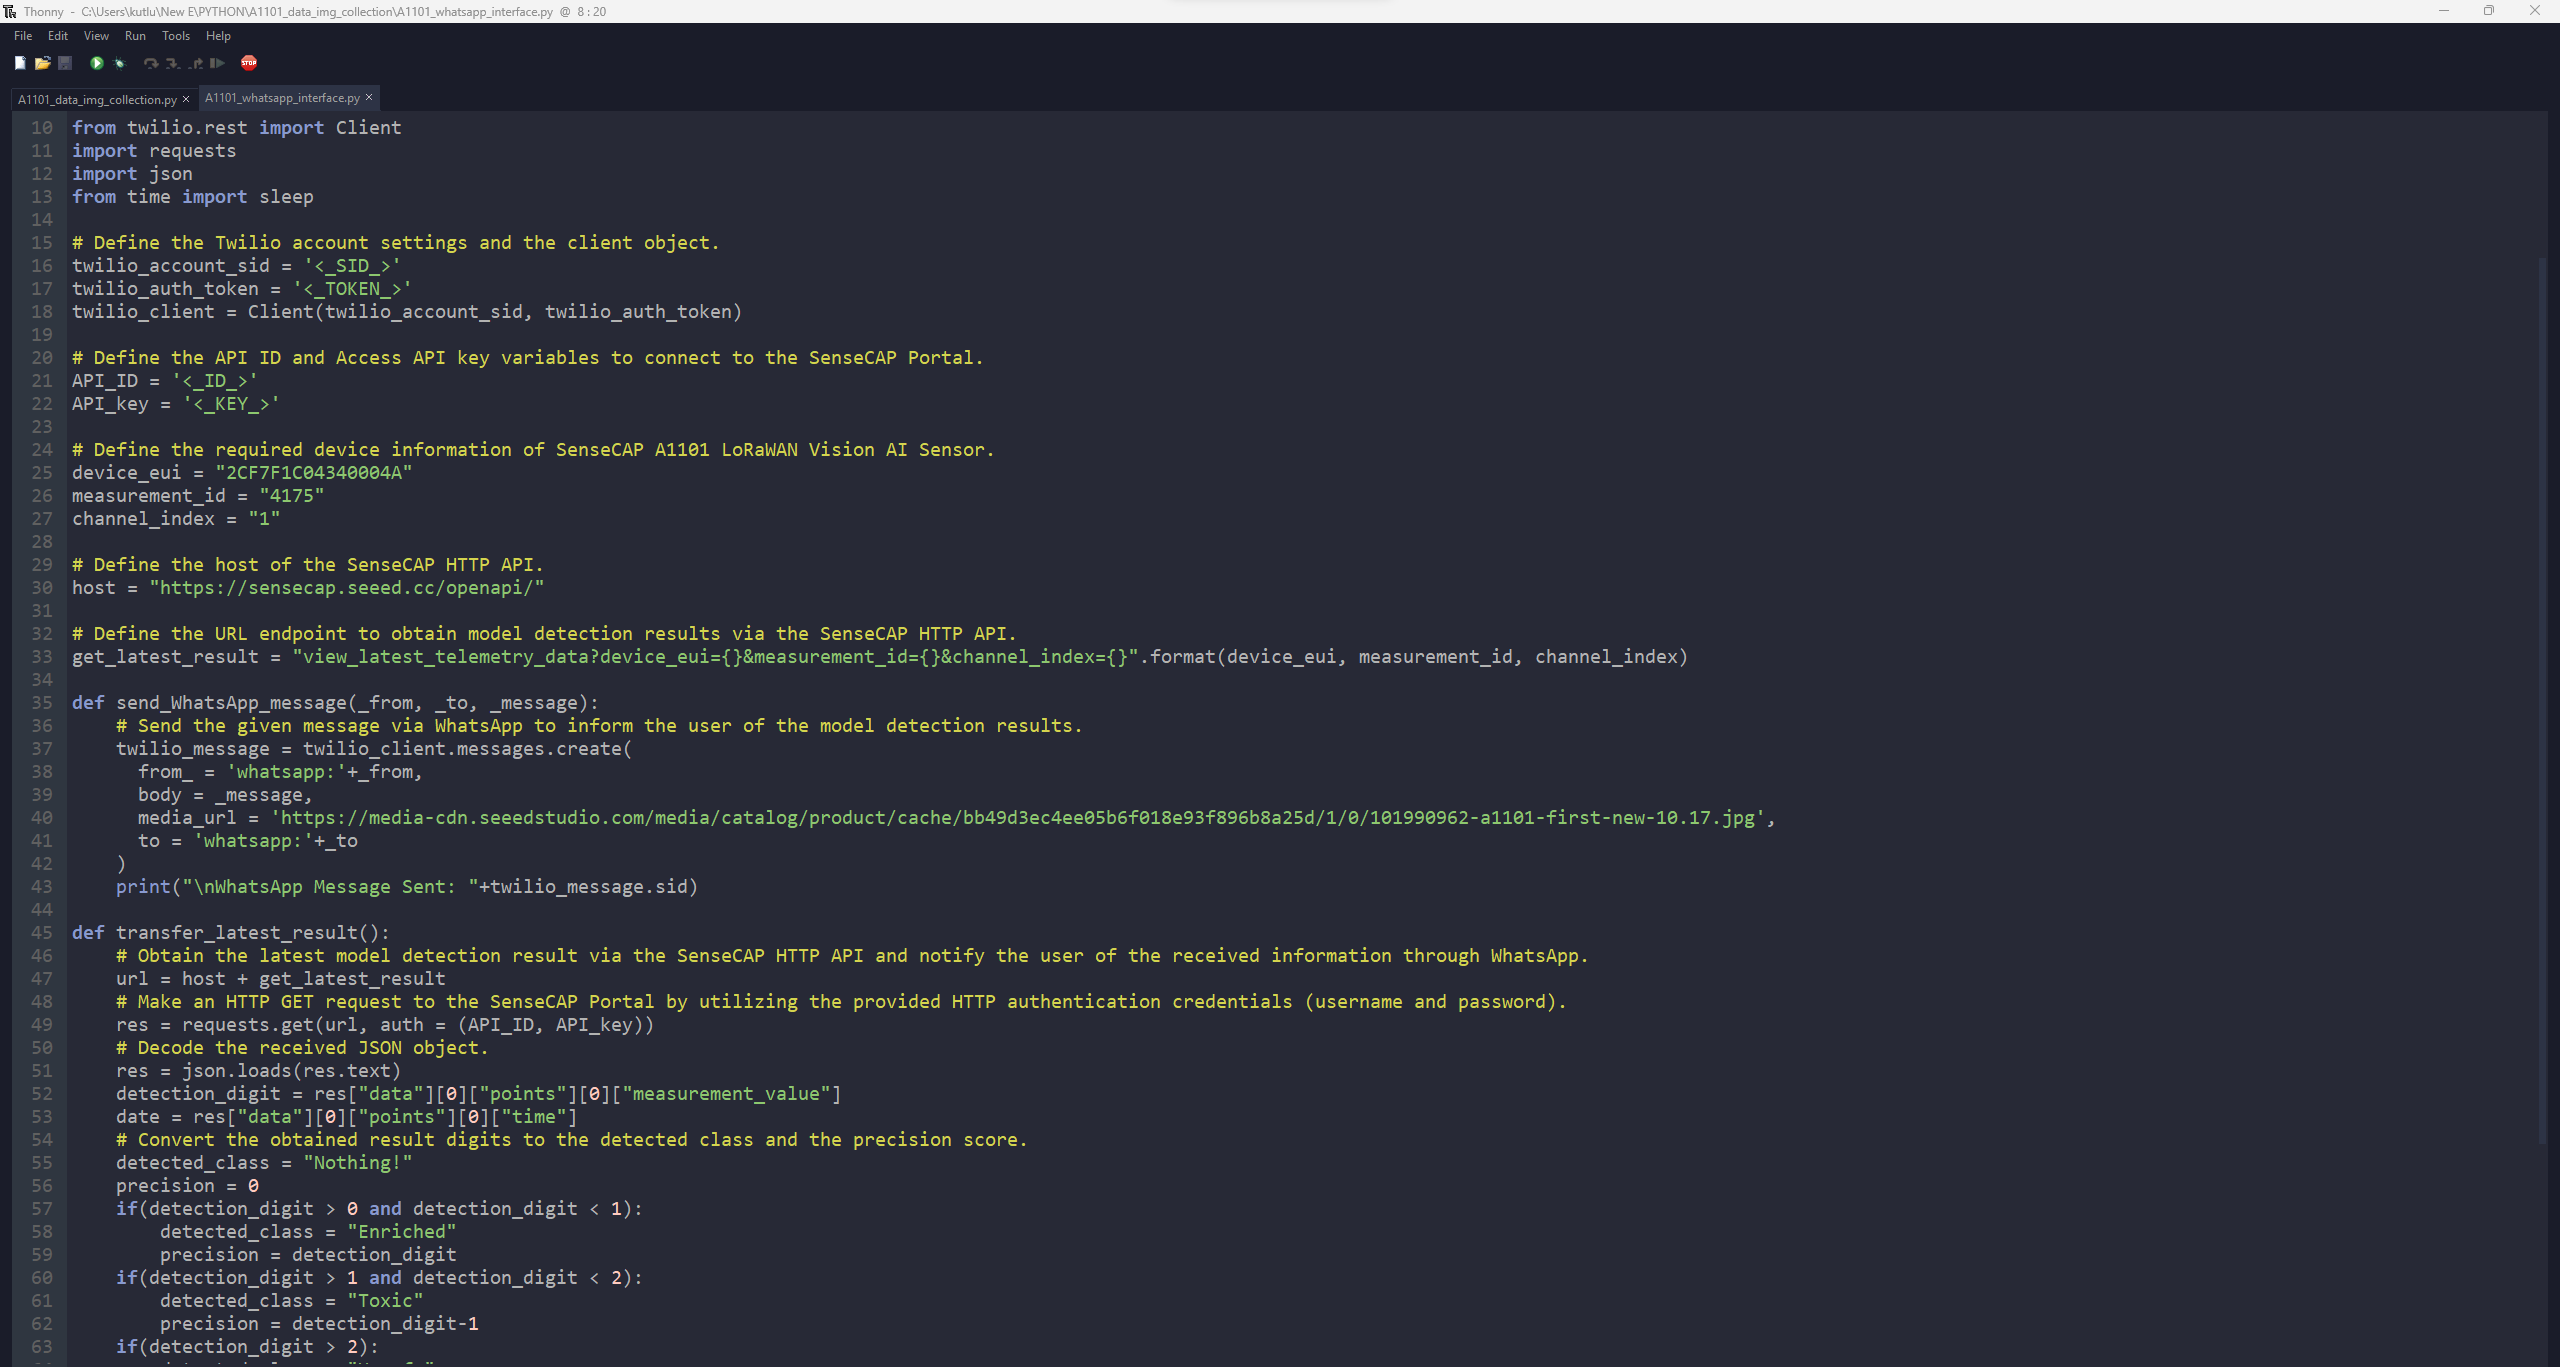
Task: Save the current script
Action: pos(64,63)
